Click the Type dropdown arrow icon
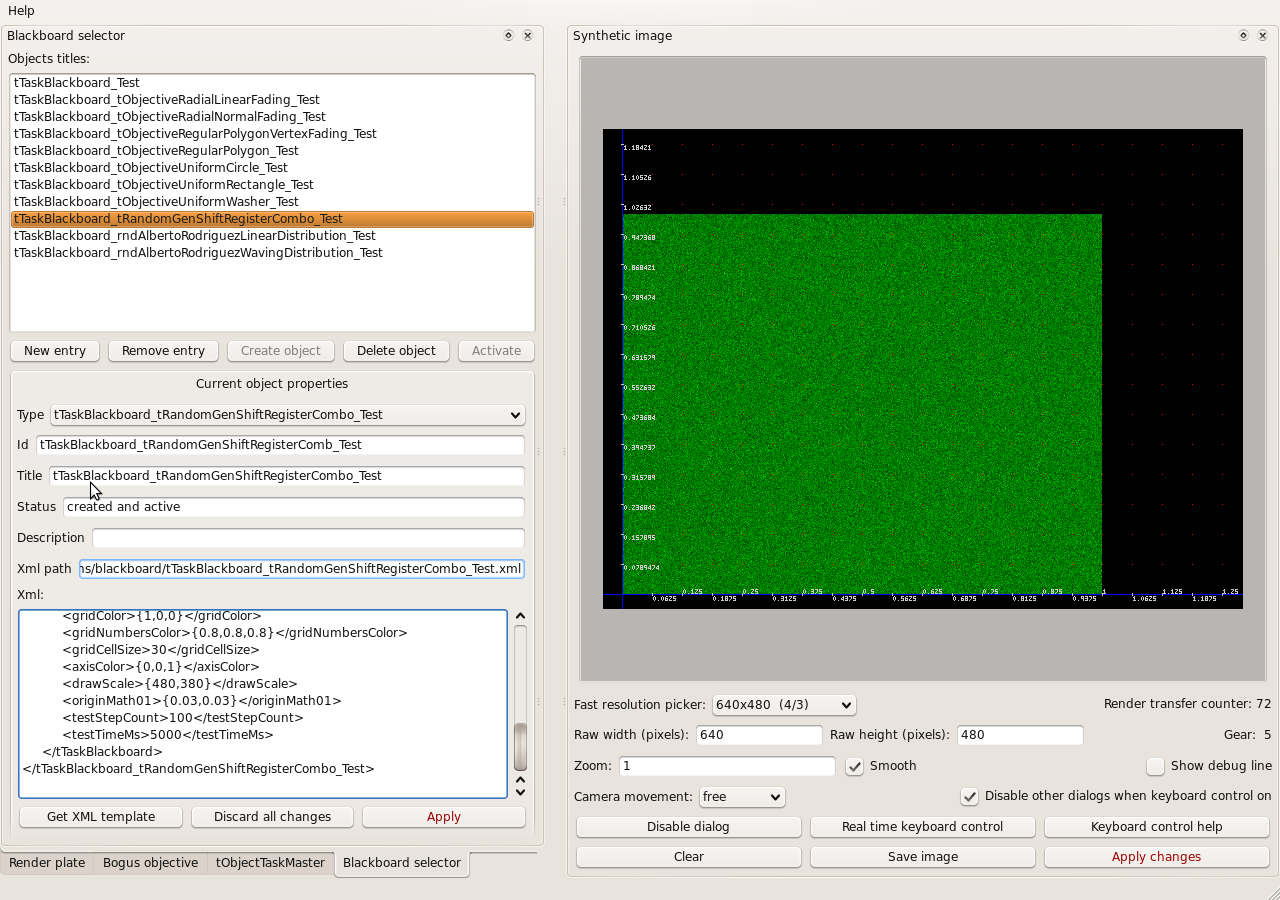This screenshot has width=1280, height=900. point(514,415)
